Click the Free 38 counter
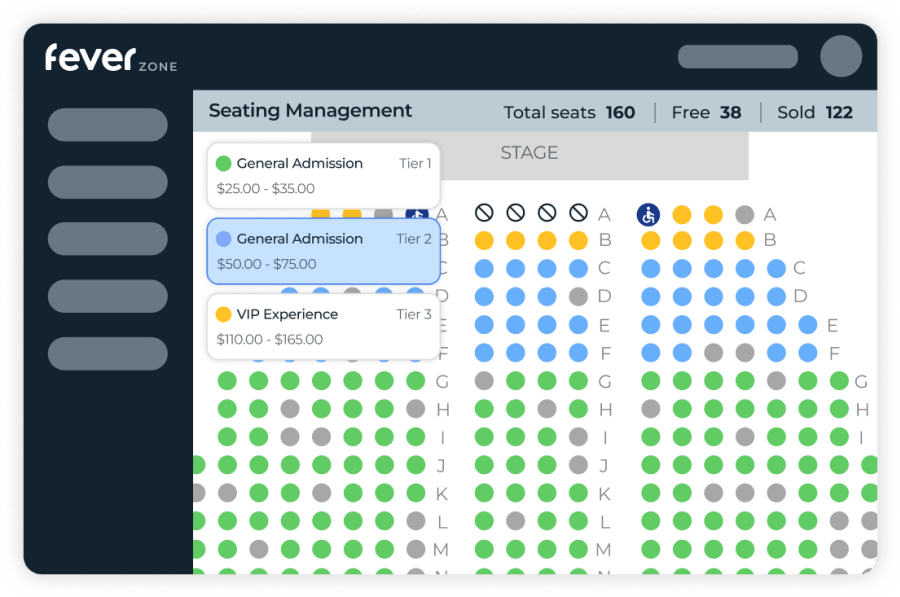 point(707,112)
